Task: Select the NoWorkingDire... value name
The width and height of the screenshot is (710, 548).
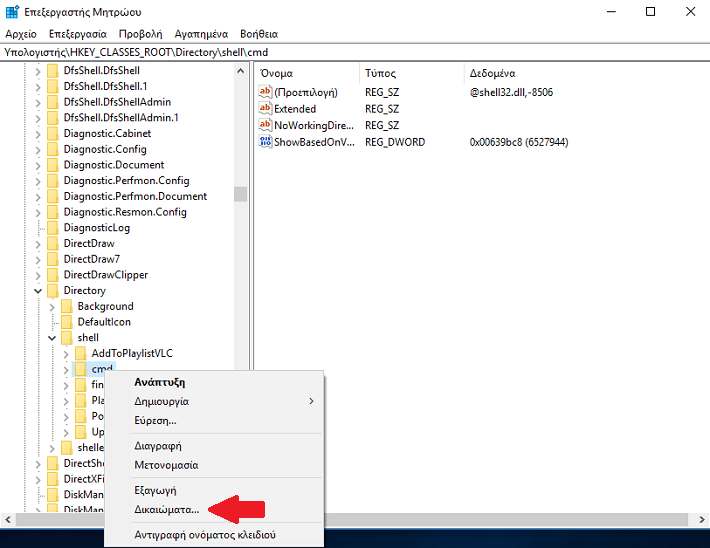Action: (314, 125)
